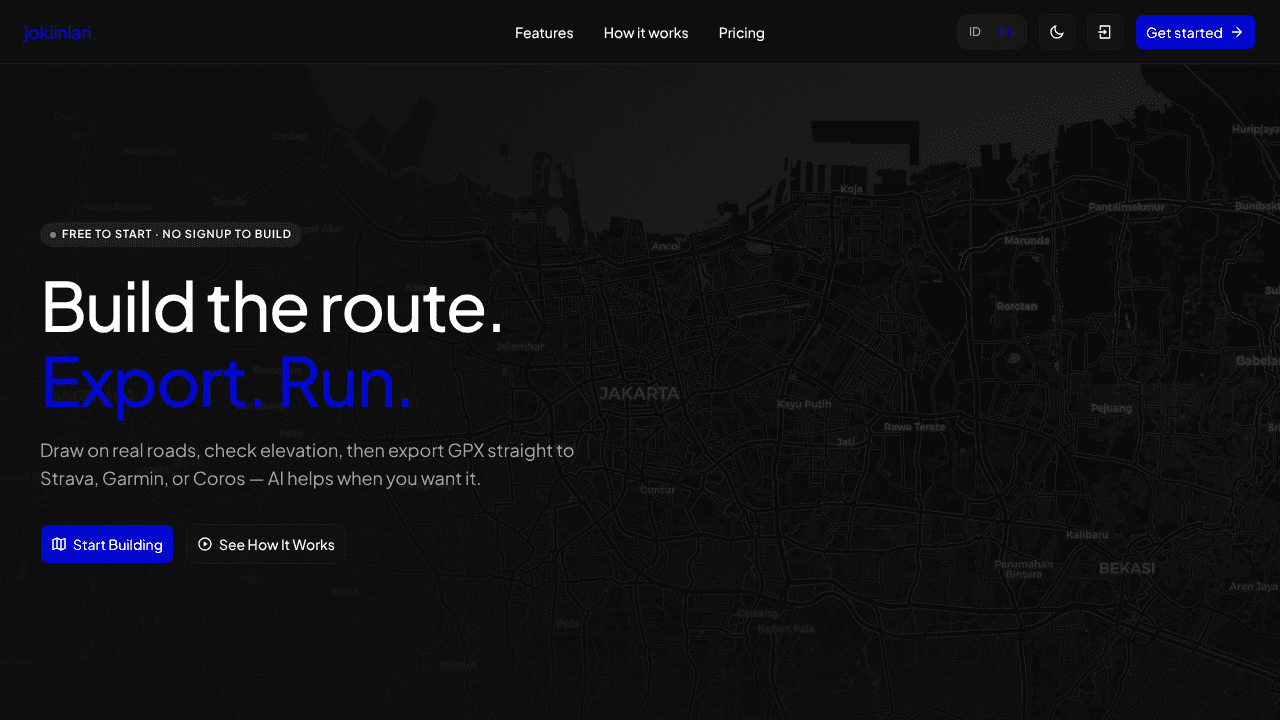Click the "Build the route." headline
The height and width of the screenshot is (720, 1280).
coord(272,307)
